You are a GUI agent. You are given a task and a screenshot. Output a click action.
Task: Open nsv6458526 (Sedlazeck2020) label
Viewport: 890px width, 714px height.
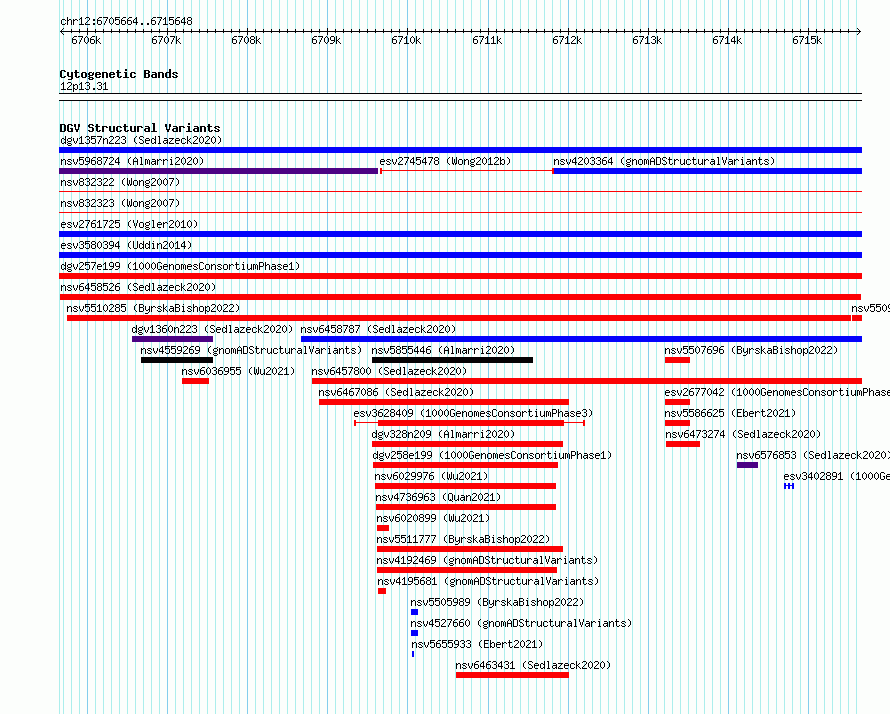point(138,287)
